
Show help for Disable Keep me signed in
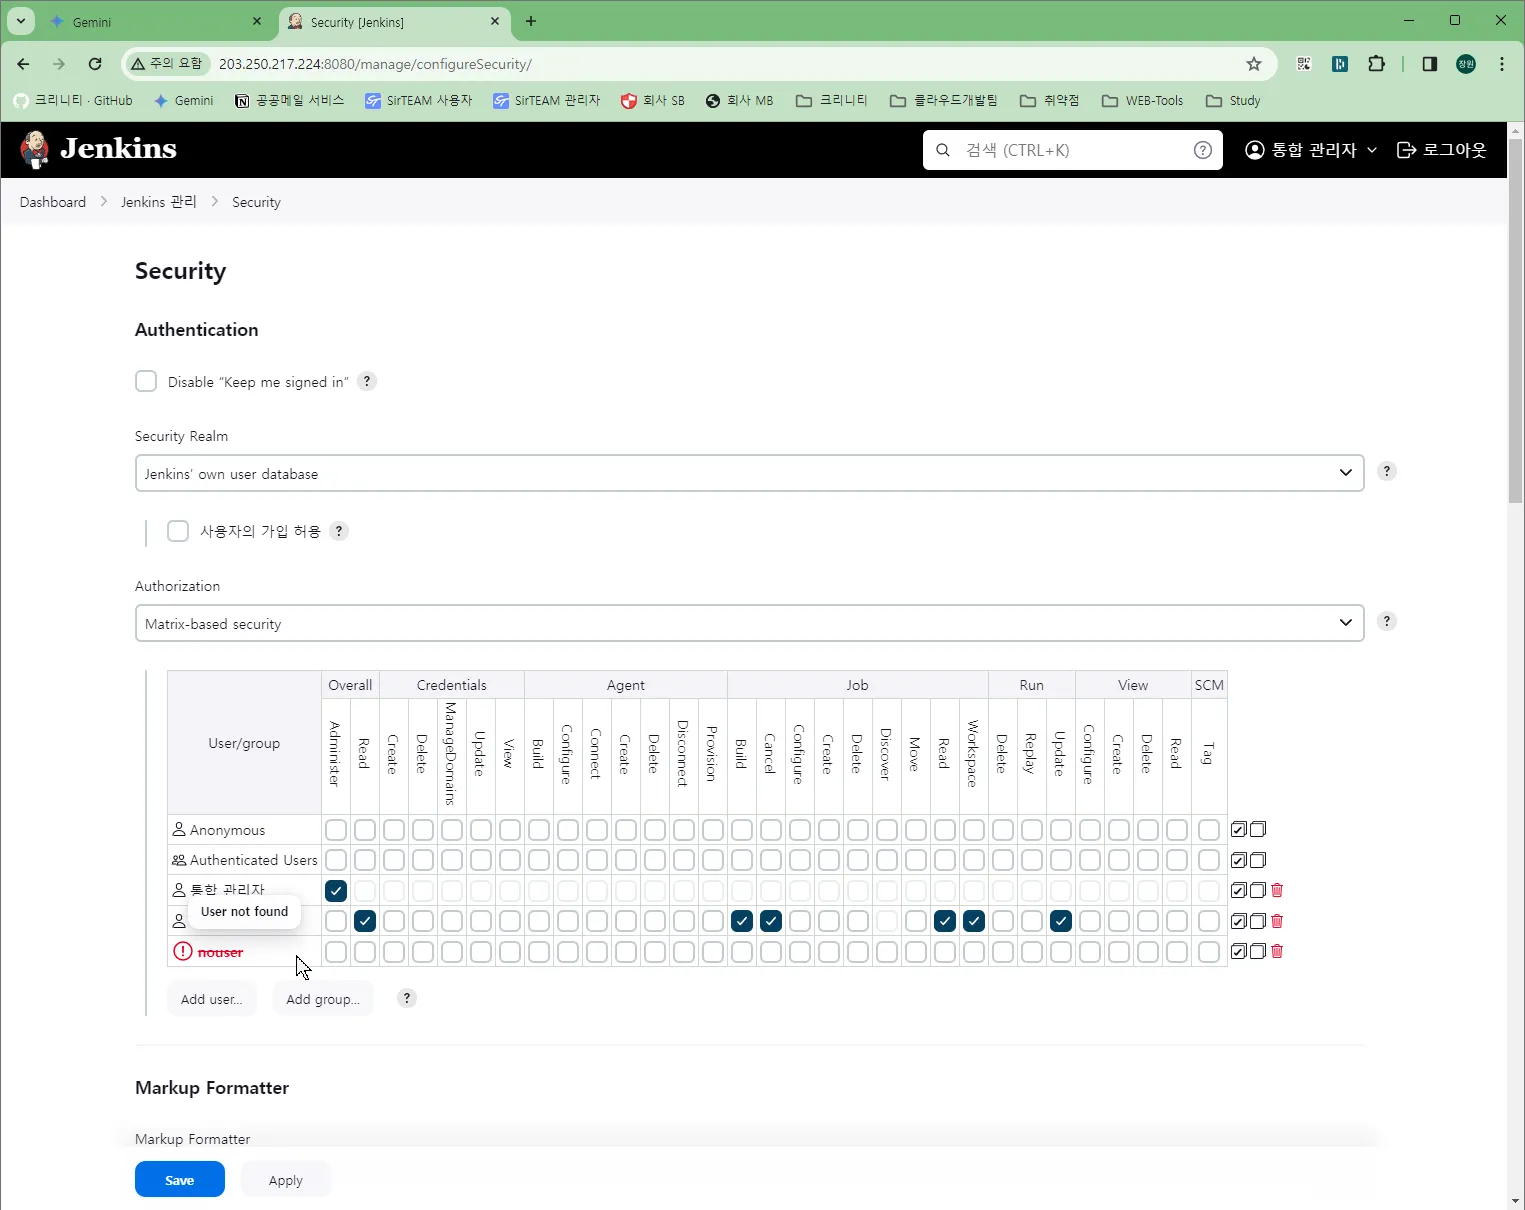[367, 381]
